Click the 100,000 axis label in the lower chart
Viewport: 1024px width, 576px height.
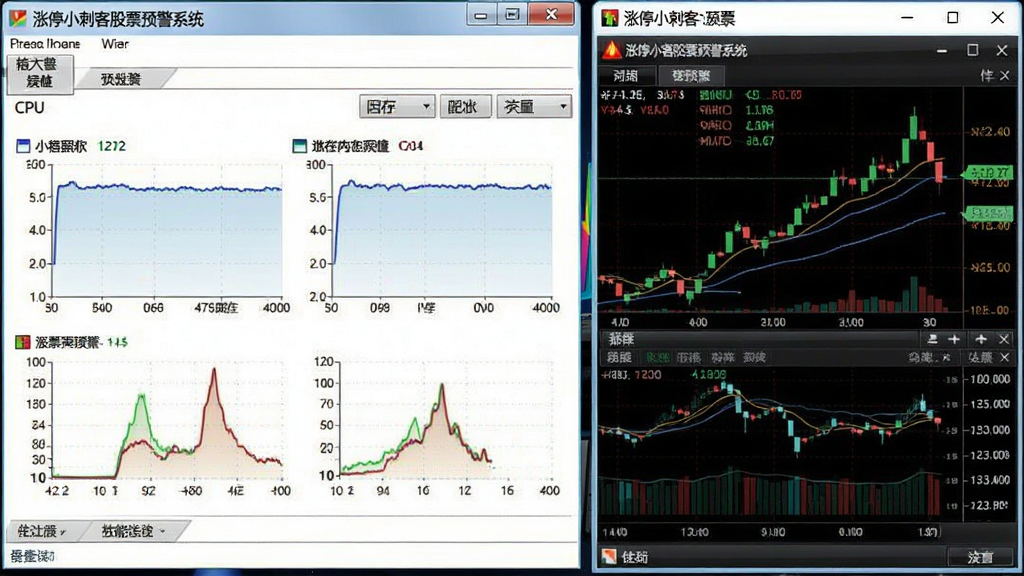[990, 379]
